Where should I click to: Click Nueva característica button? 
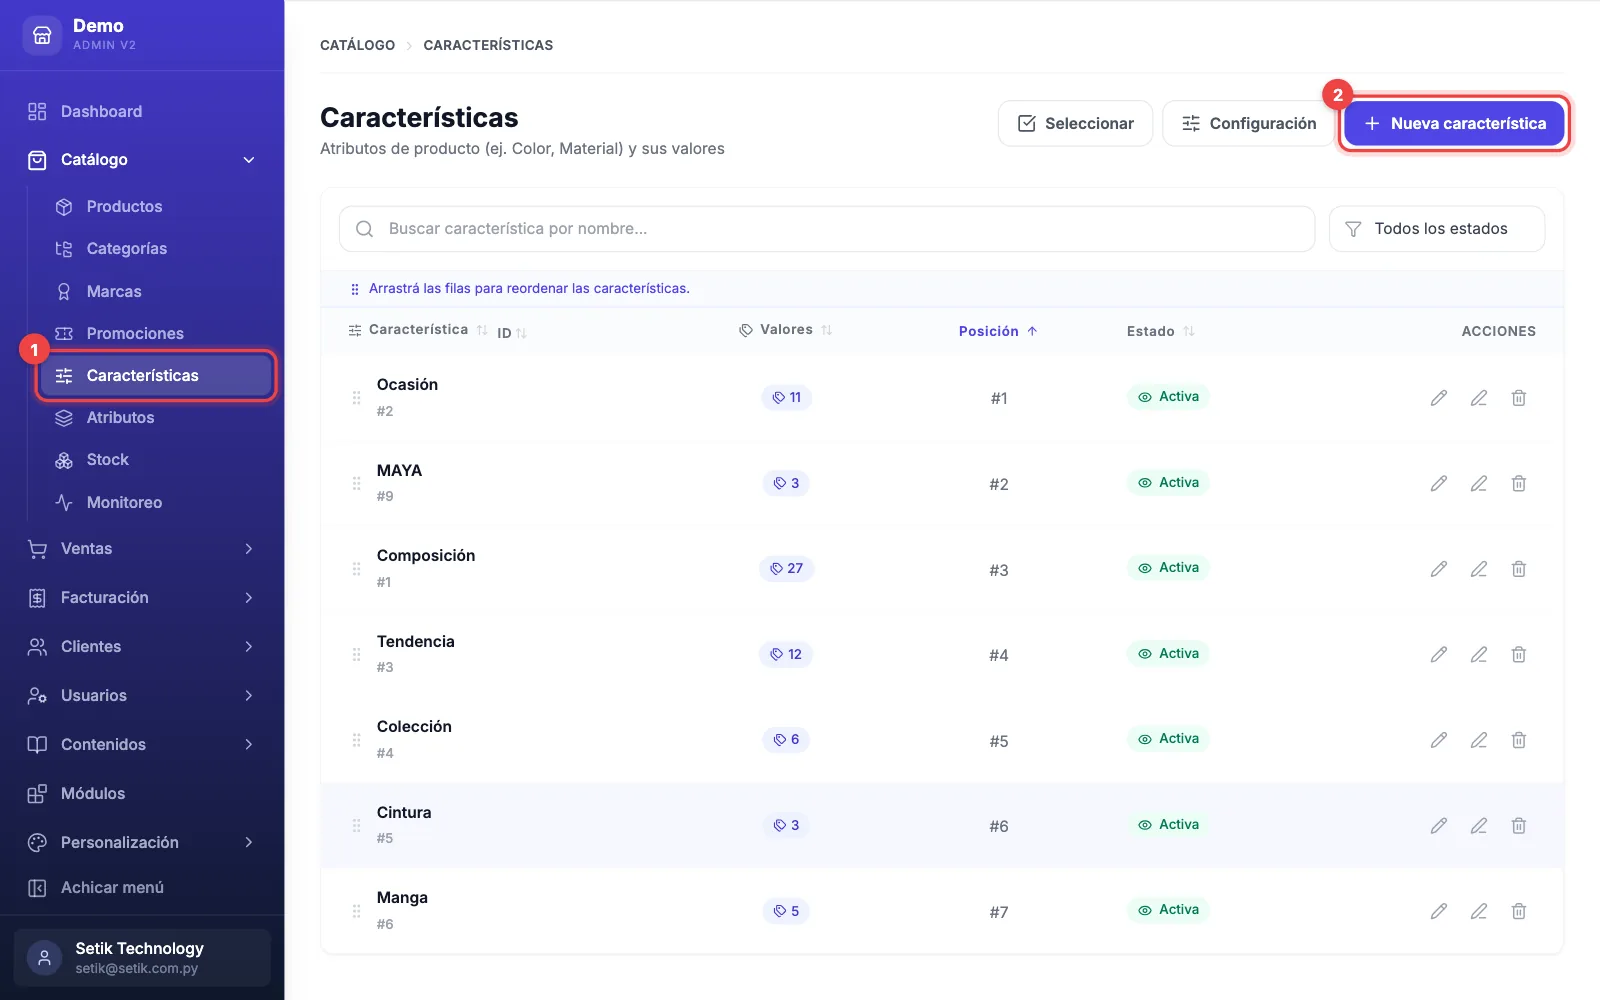pos(1454,124)
